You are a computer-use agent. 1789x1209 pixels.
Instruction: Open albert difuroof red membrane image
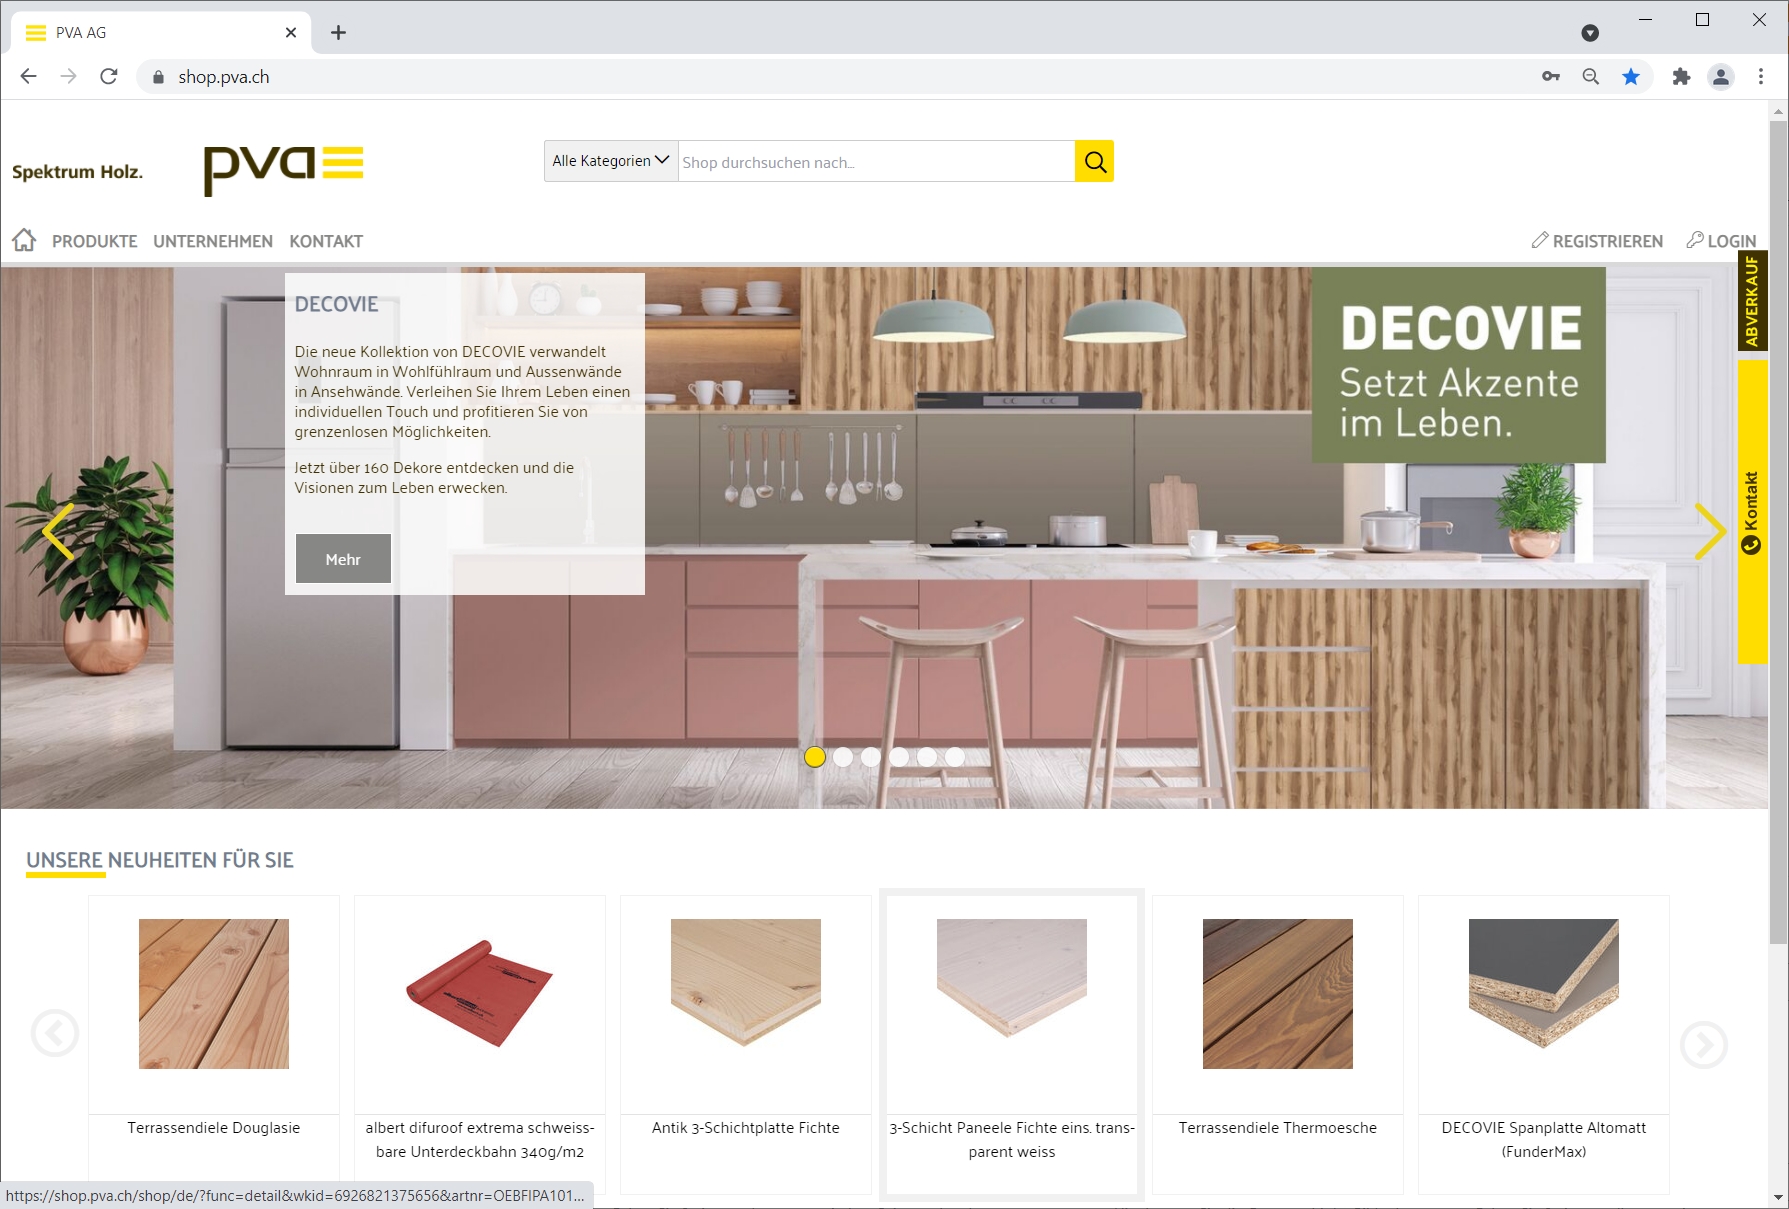tap(480, 994)
